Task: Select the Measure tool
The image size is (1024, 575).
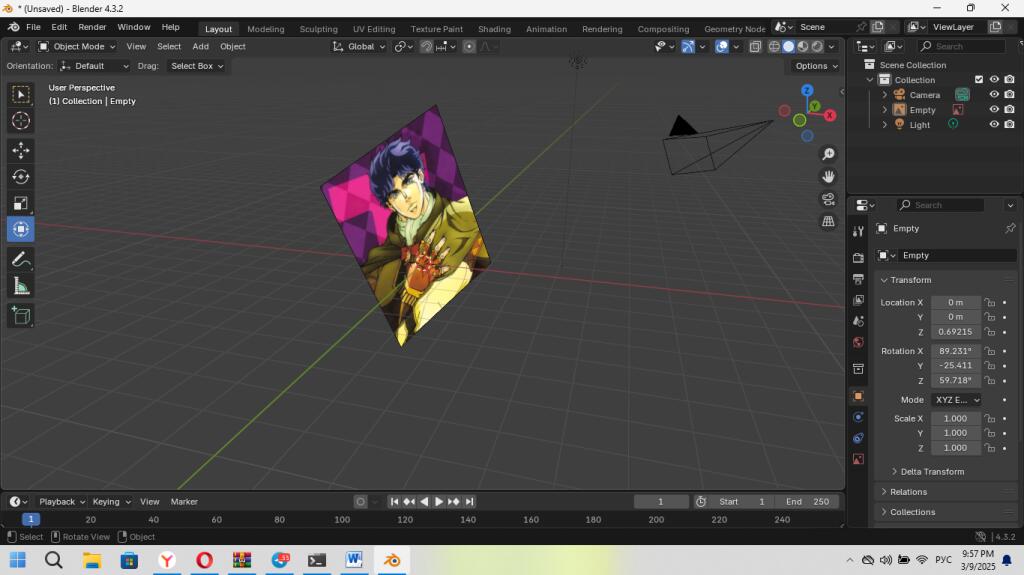Action: (x=21, y=286)
